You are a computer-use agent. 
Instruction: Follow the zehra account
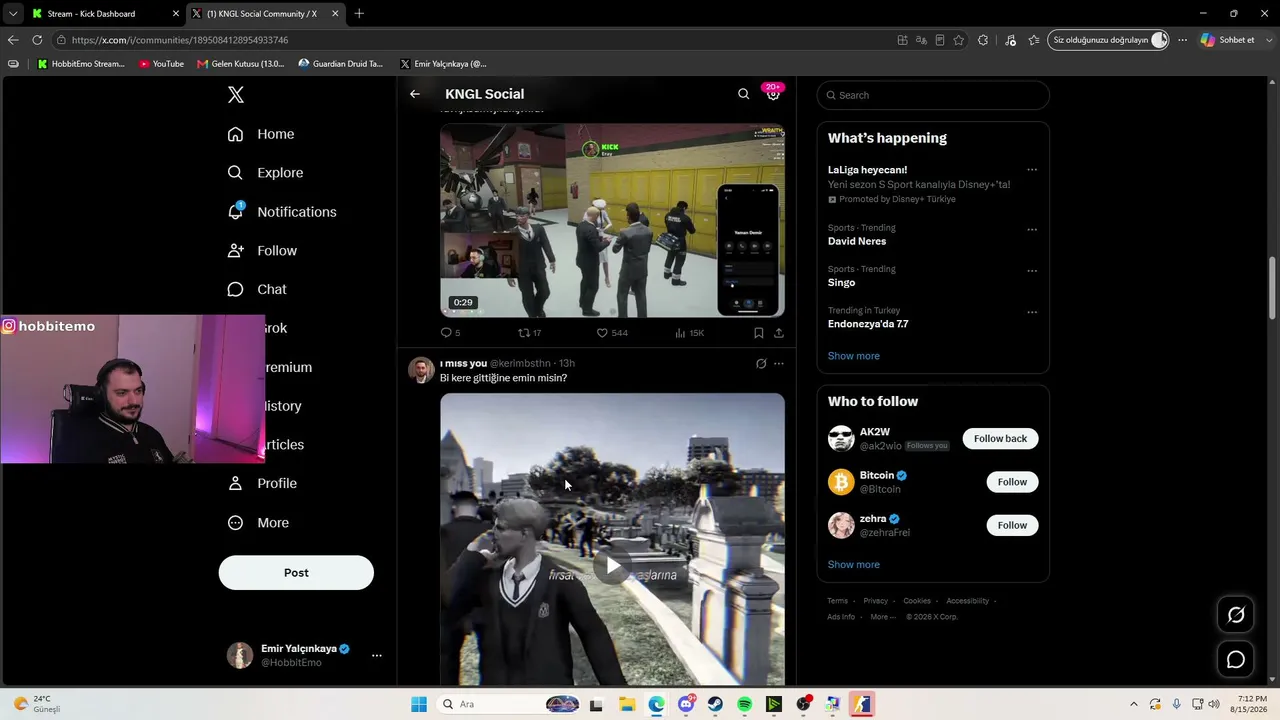1012,525
